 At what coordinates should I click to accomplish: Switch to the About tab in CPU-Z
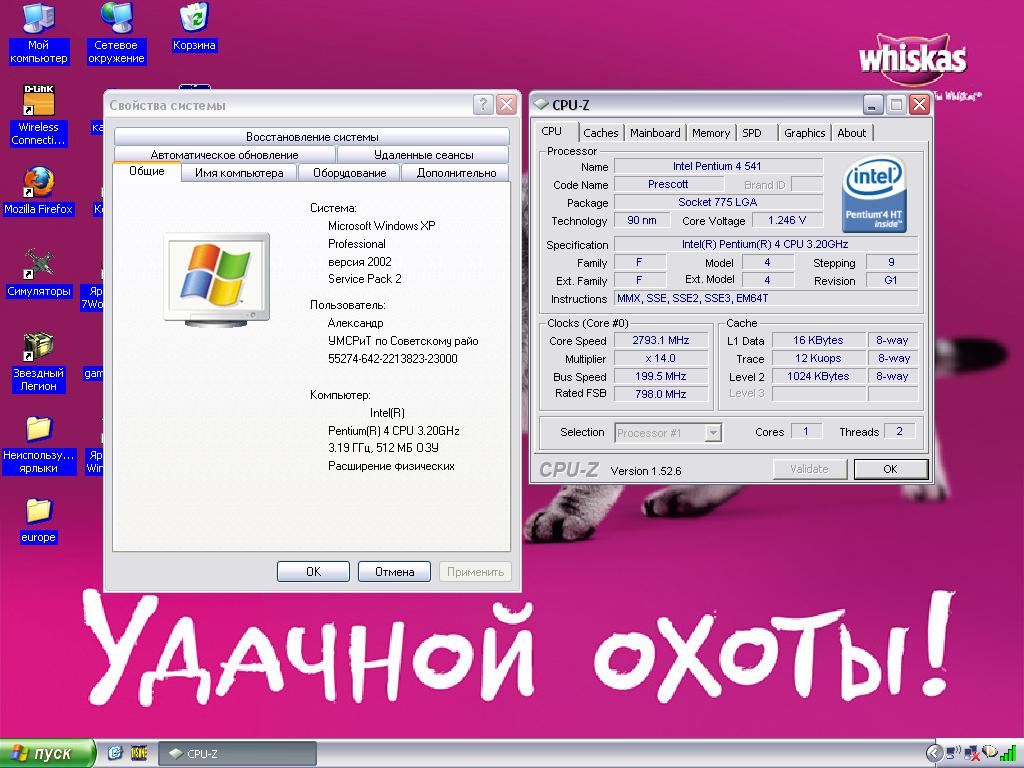click(852, 133)
